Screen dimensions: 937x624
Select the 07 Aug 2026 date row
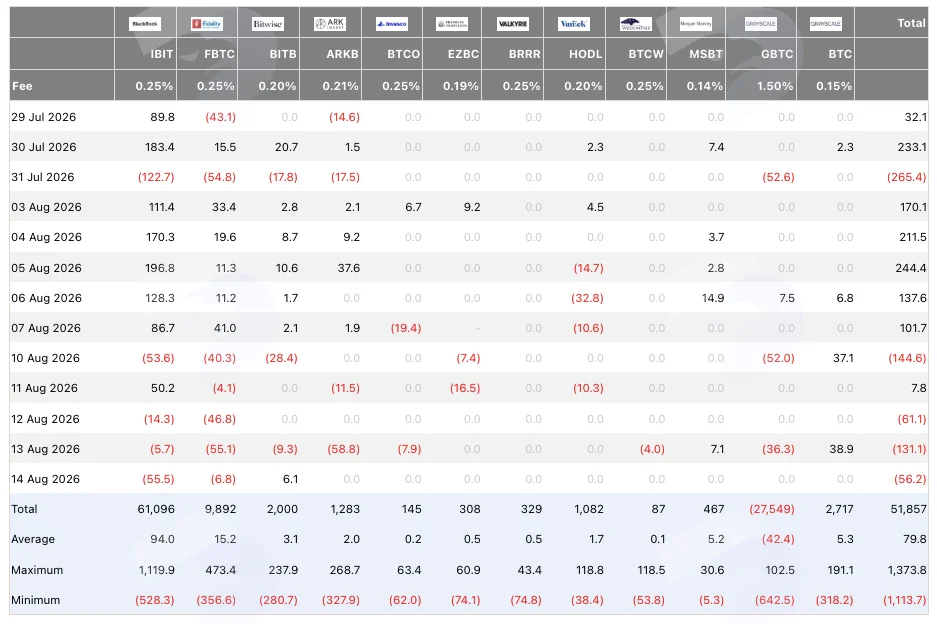pyautogui.click(x=468, y=328)
